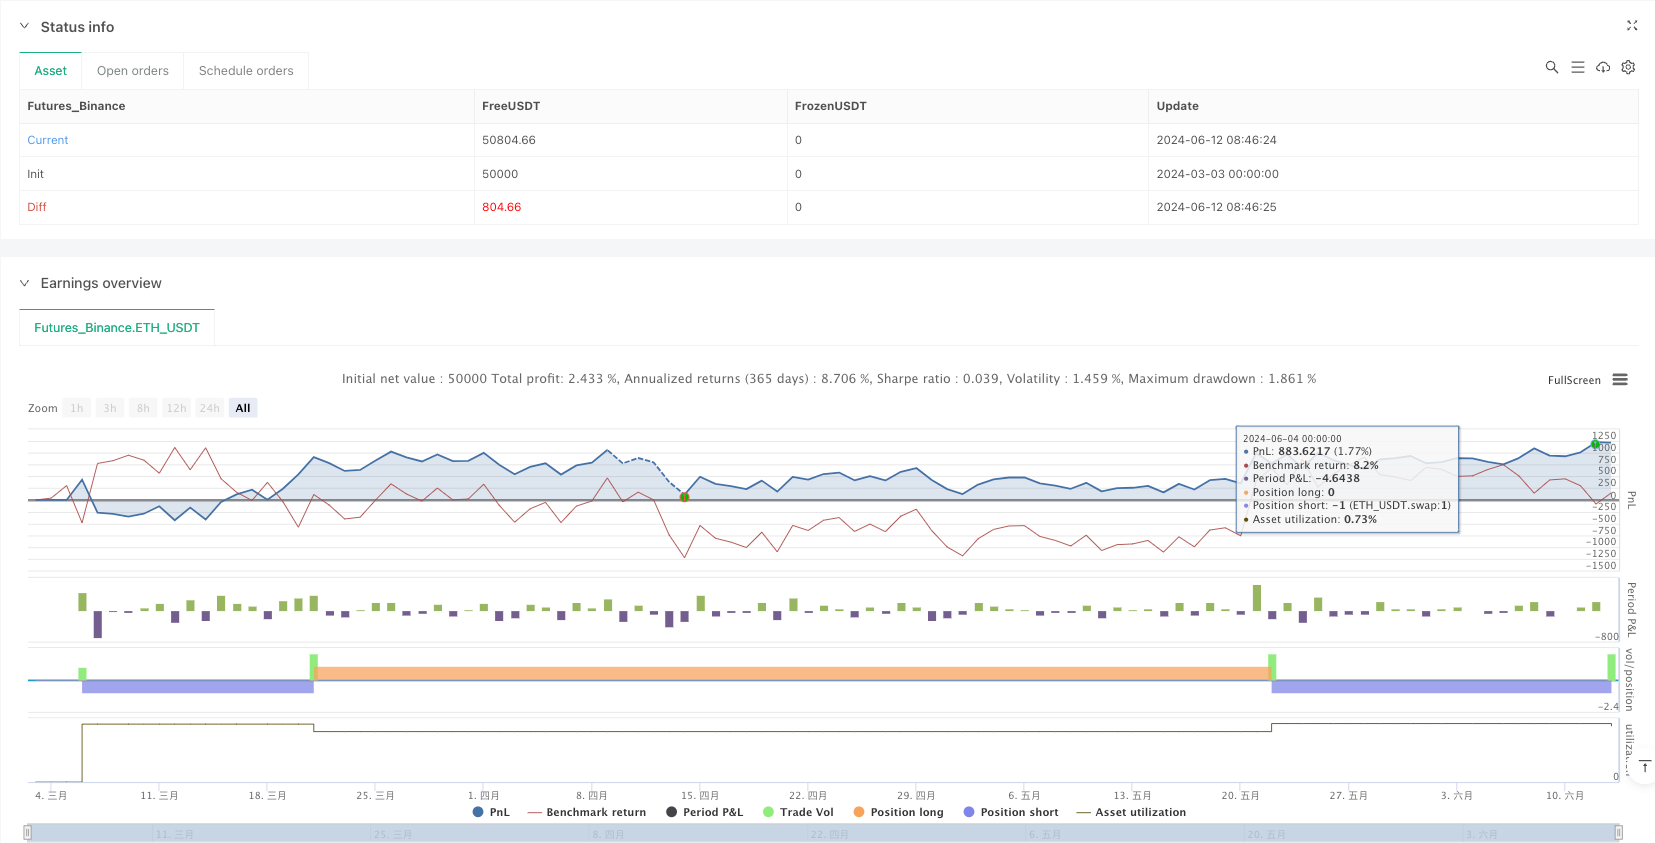This screenshot has width=1655, height=843.
Task: Toggle the Benchmark return legend series
Action: [586, 812]
